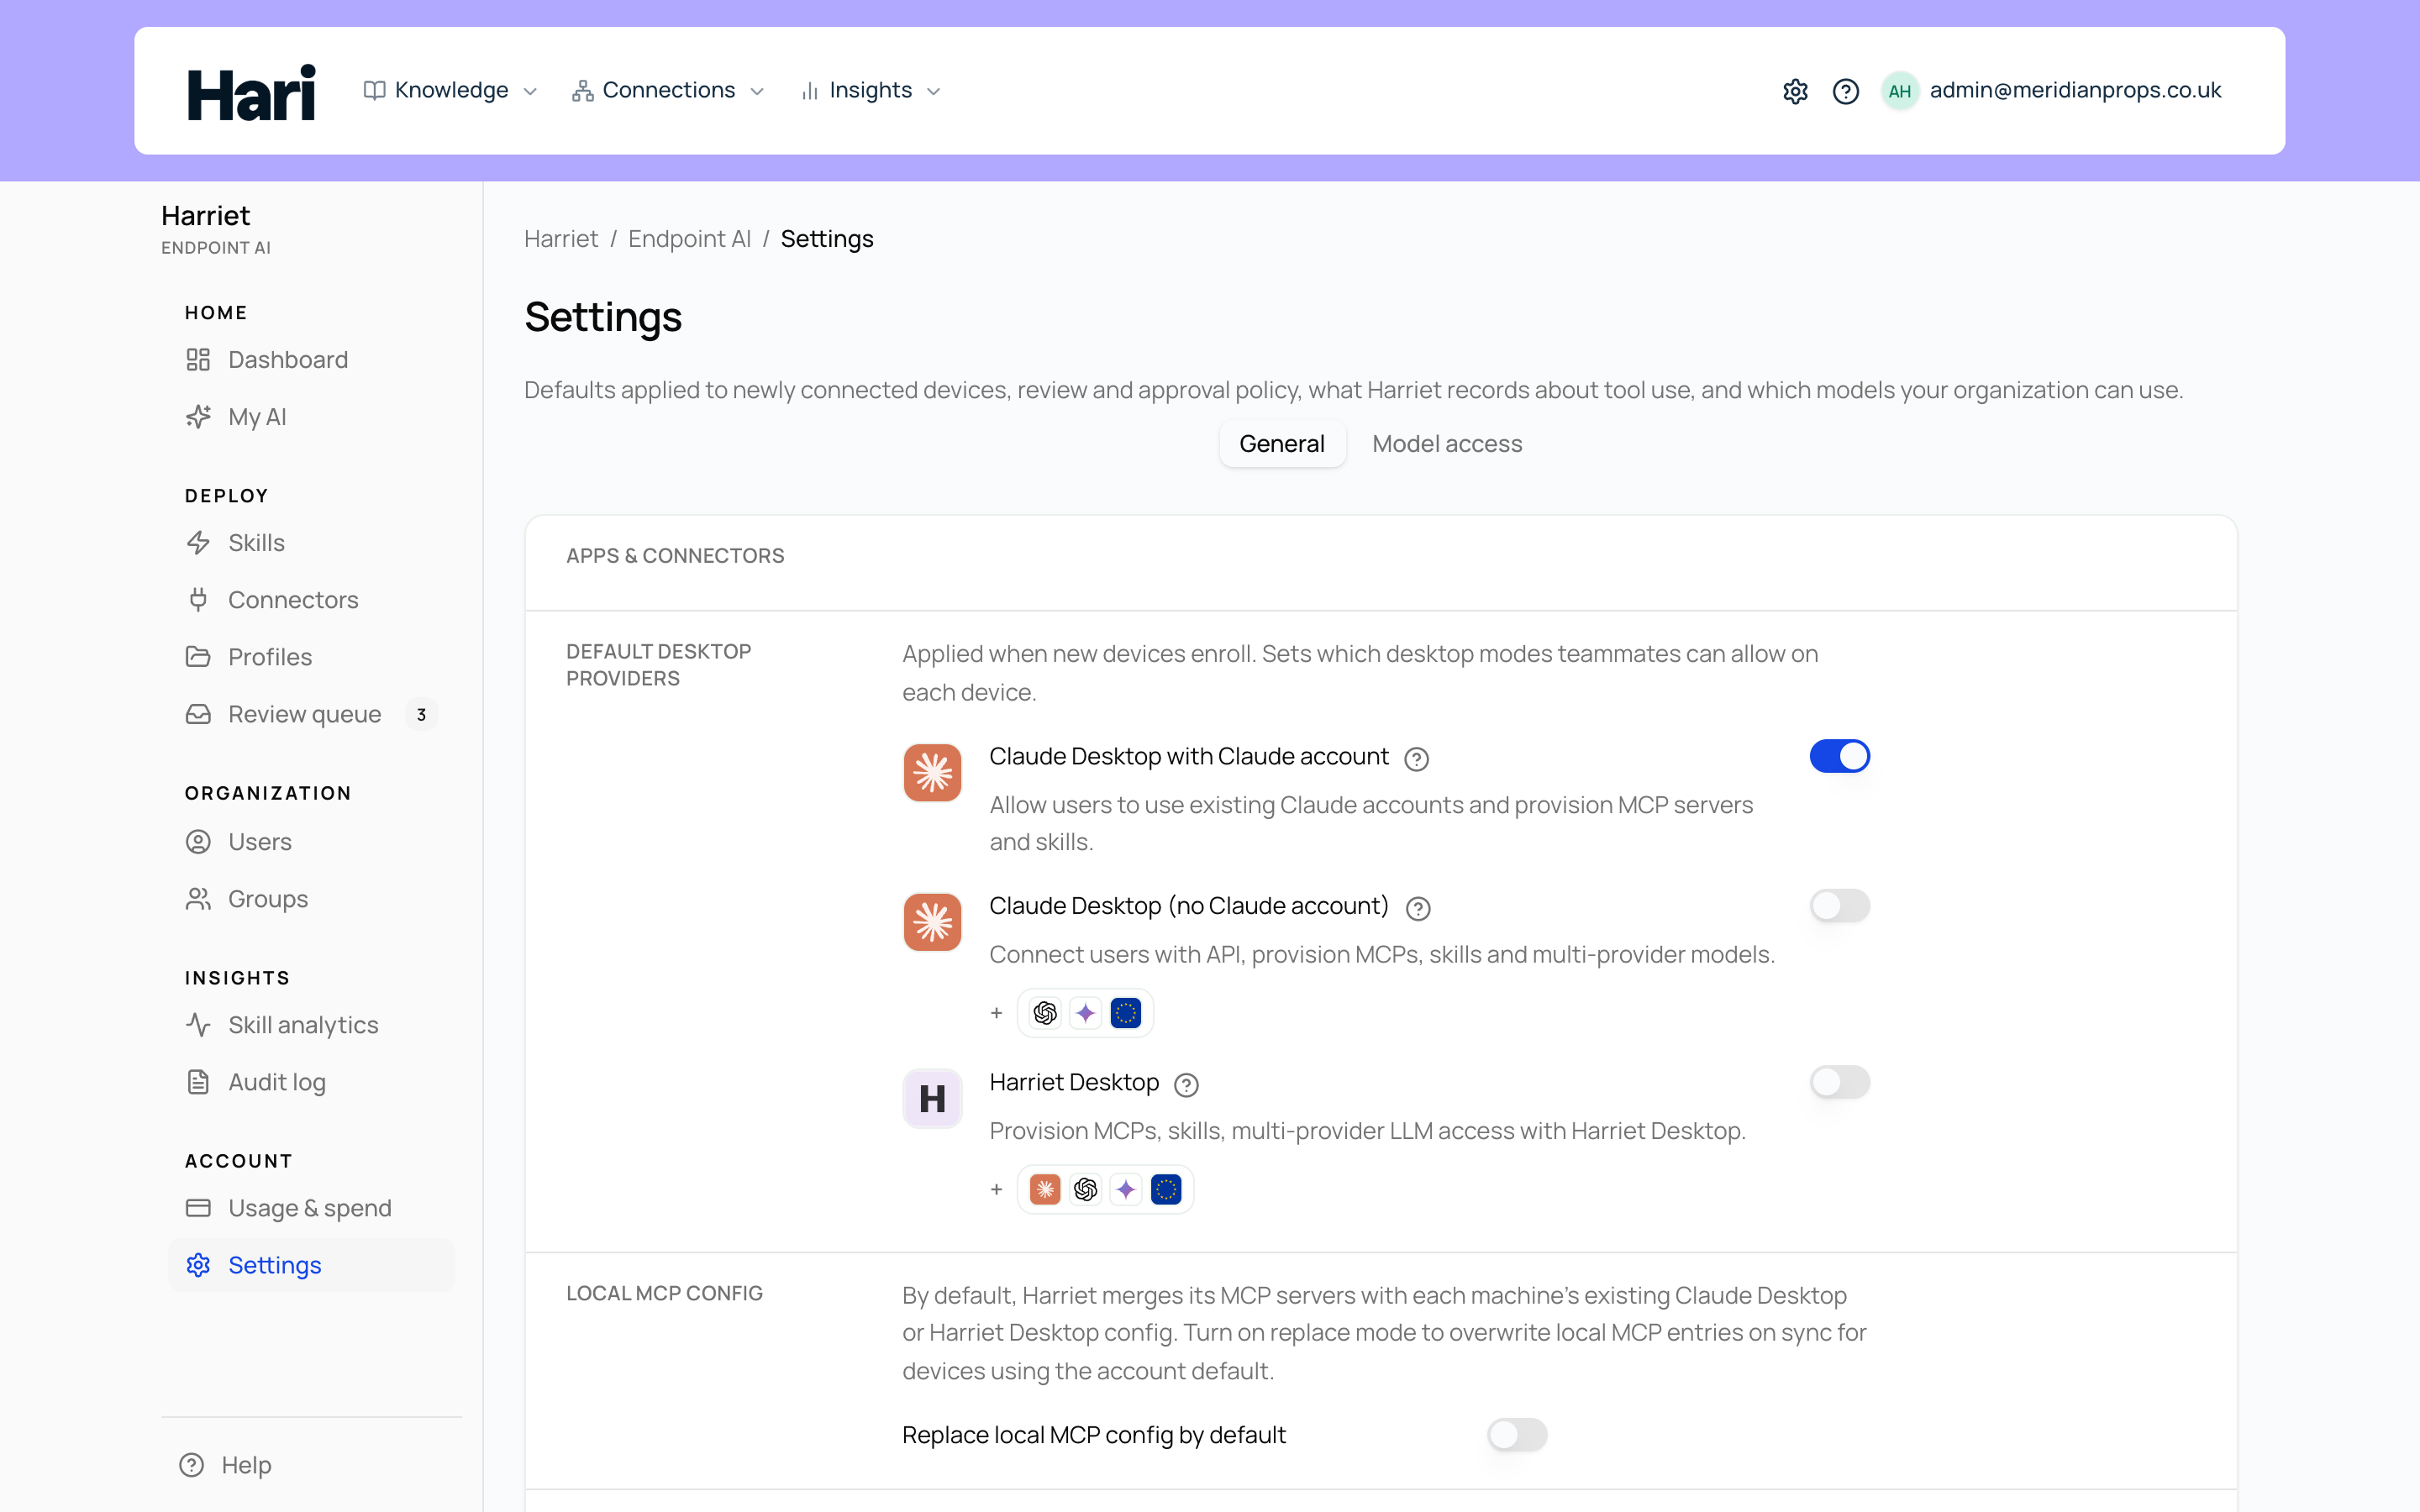Click the Gemini sparkle icon under Claude Desktop (no Claude account)
Viewport: 2420px width, 1512px height.
click(x=1085, y=1013)
